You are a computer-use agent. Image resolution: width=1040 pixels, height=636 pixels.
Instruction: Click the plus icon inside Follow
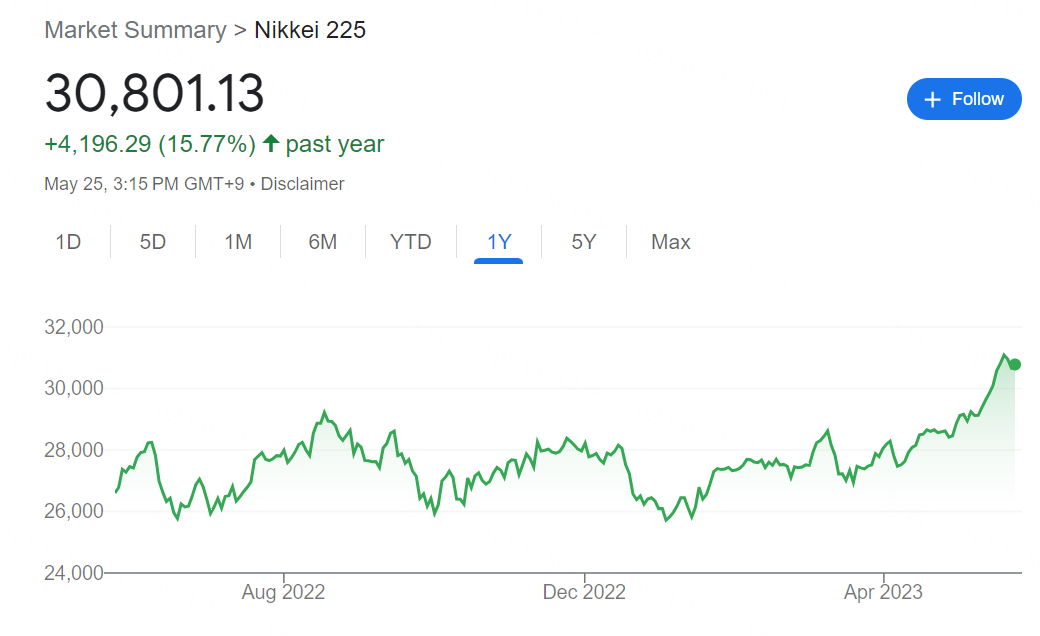[x=933, y=99]
